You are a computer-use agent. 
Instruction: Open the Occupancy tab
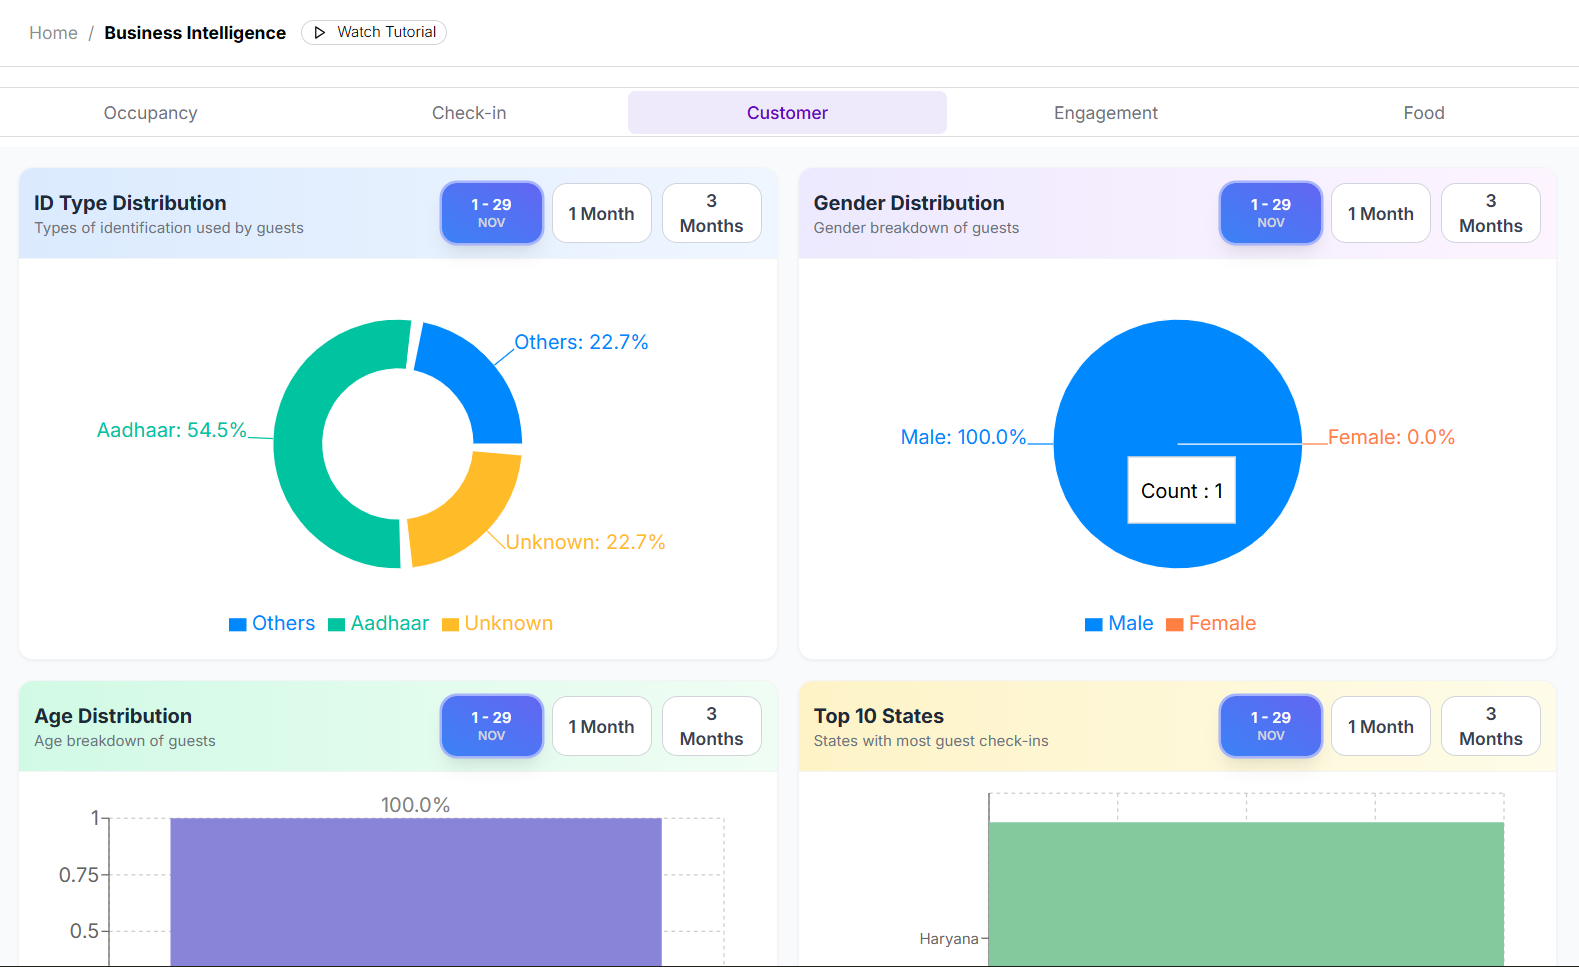point(150,113)
